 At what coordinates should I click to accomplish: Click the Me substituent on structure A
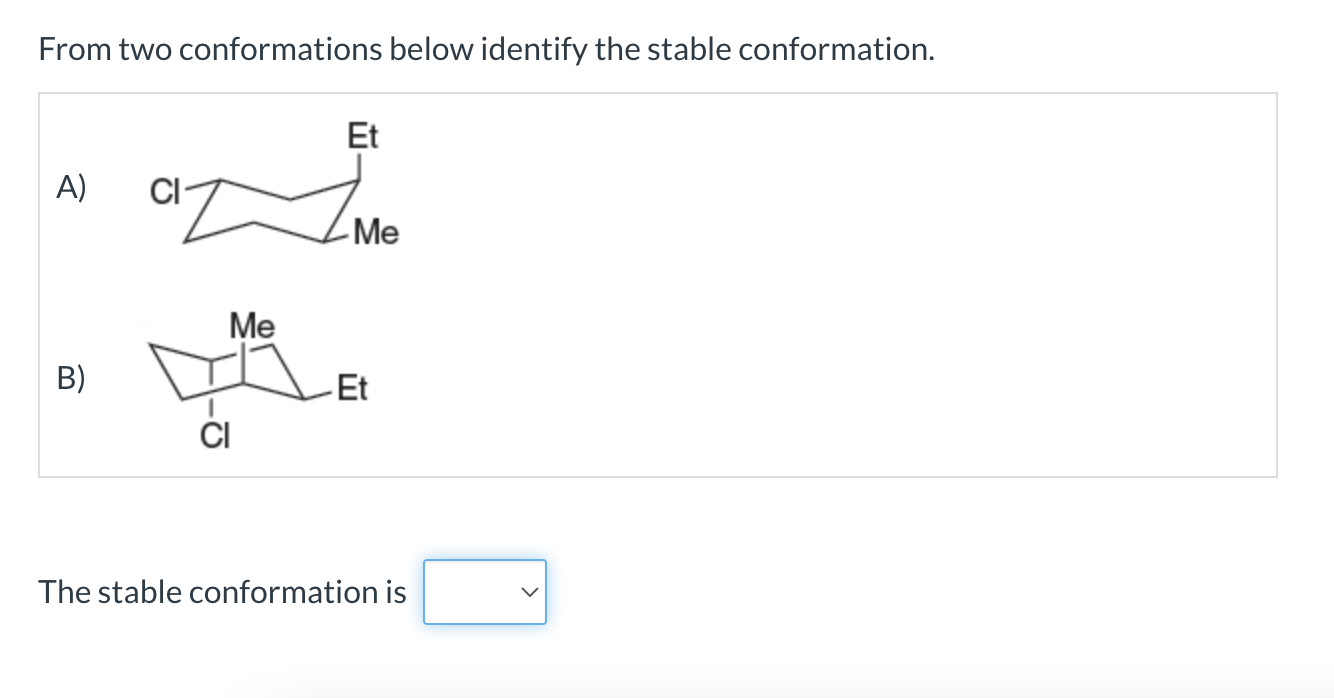click(377, 233)
